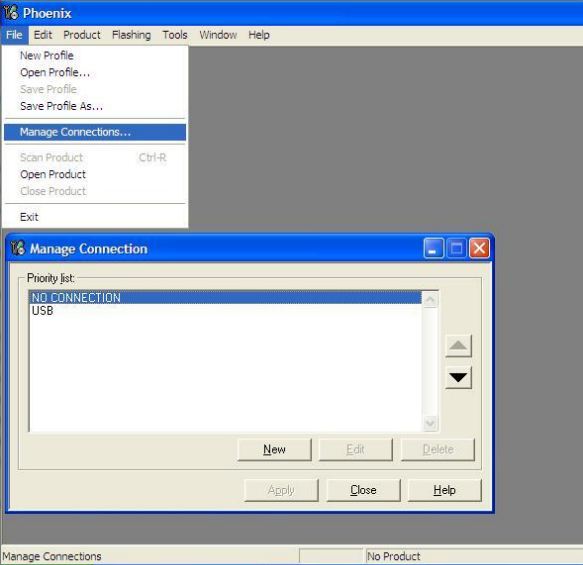Minimize the Manage Connection dialog
Viewport: 583px width, 565px height.
coord(433,248)
